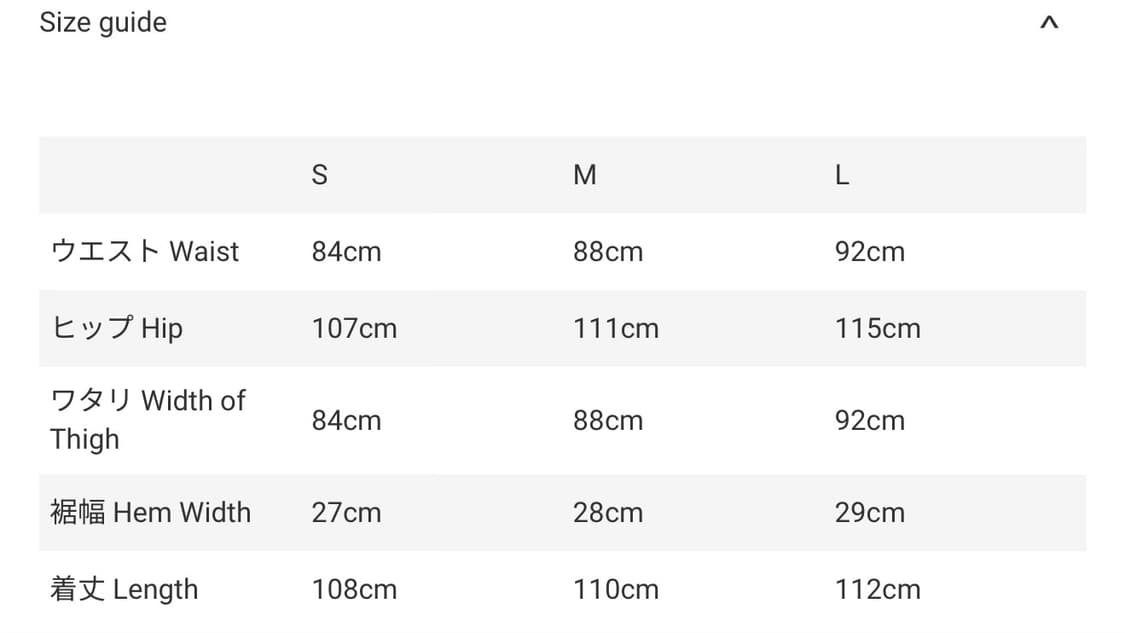
Task: Select the Waist value for size L
Action: (869, 251)
